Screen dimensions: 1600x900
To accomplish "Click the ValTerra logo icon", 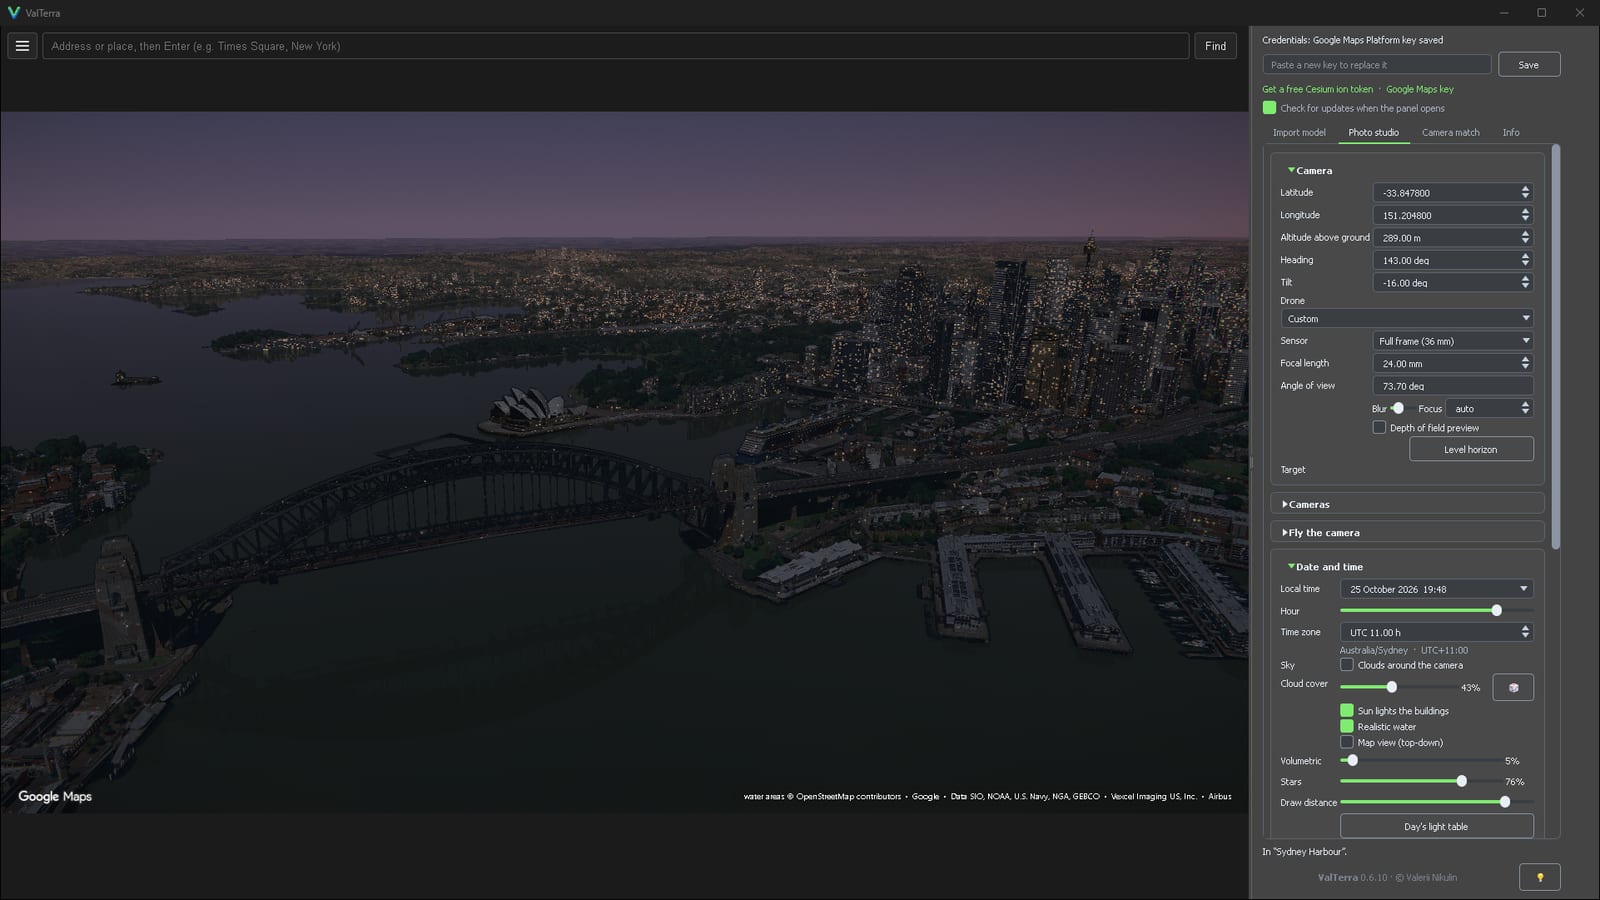I will click(13, 13).
